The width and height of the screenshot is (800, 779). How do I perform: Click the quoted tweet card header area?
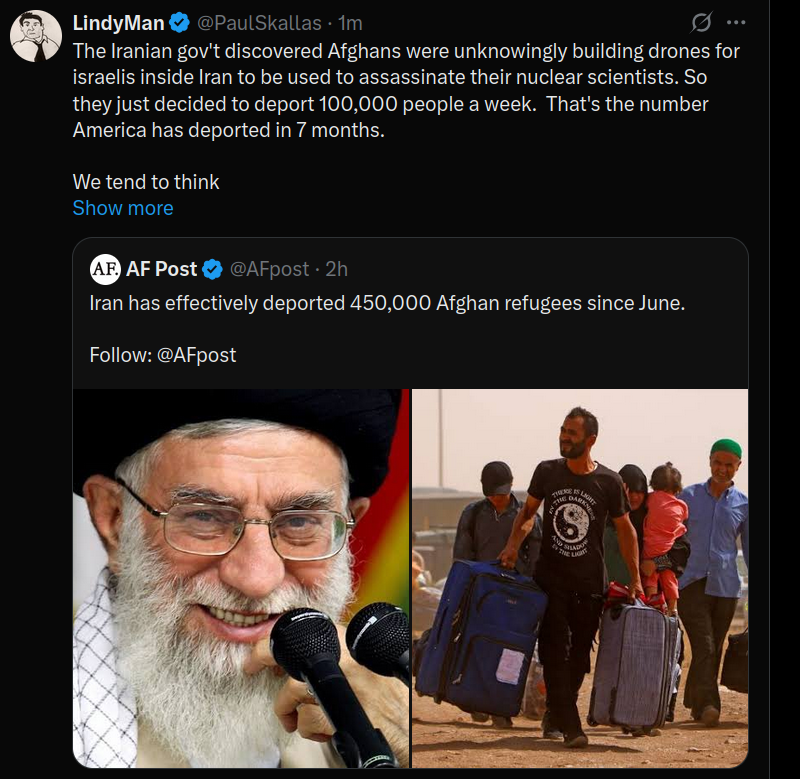click(411, 269)
